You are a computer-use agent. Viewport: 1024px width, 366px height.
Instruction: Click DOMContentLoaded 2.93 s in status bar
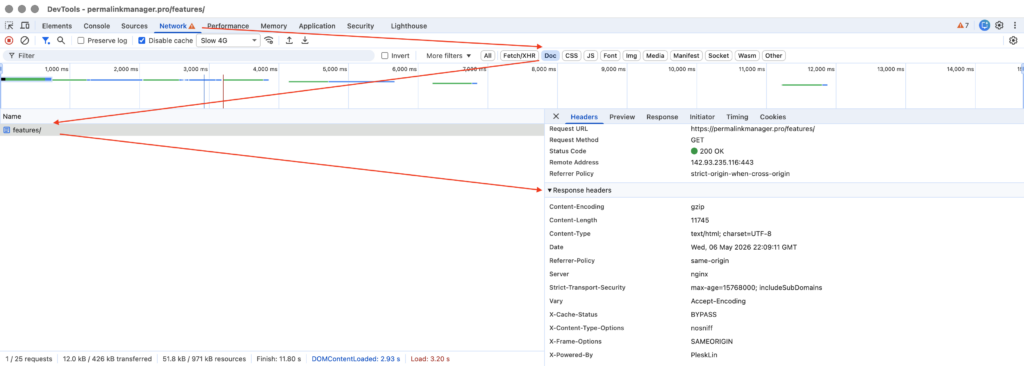click(355, 359)
